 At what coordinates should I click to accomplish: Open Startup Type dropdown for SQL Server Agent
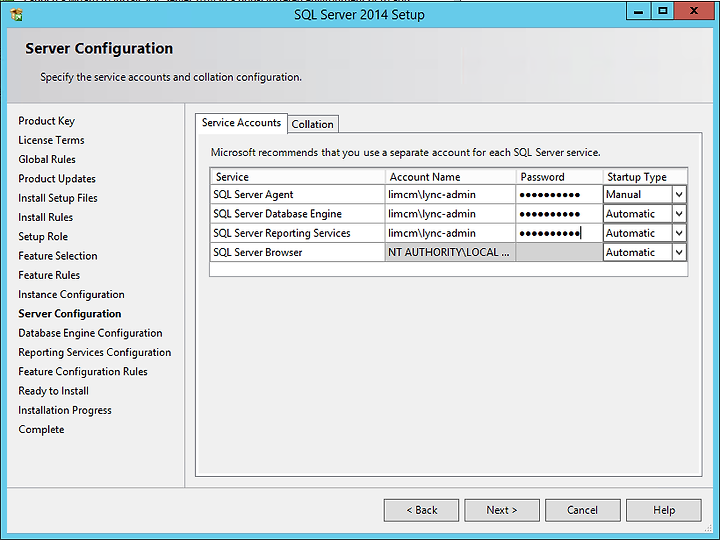click(679, 195)
